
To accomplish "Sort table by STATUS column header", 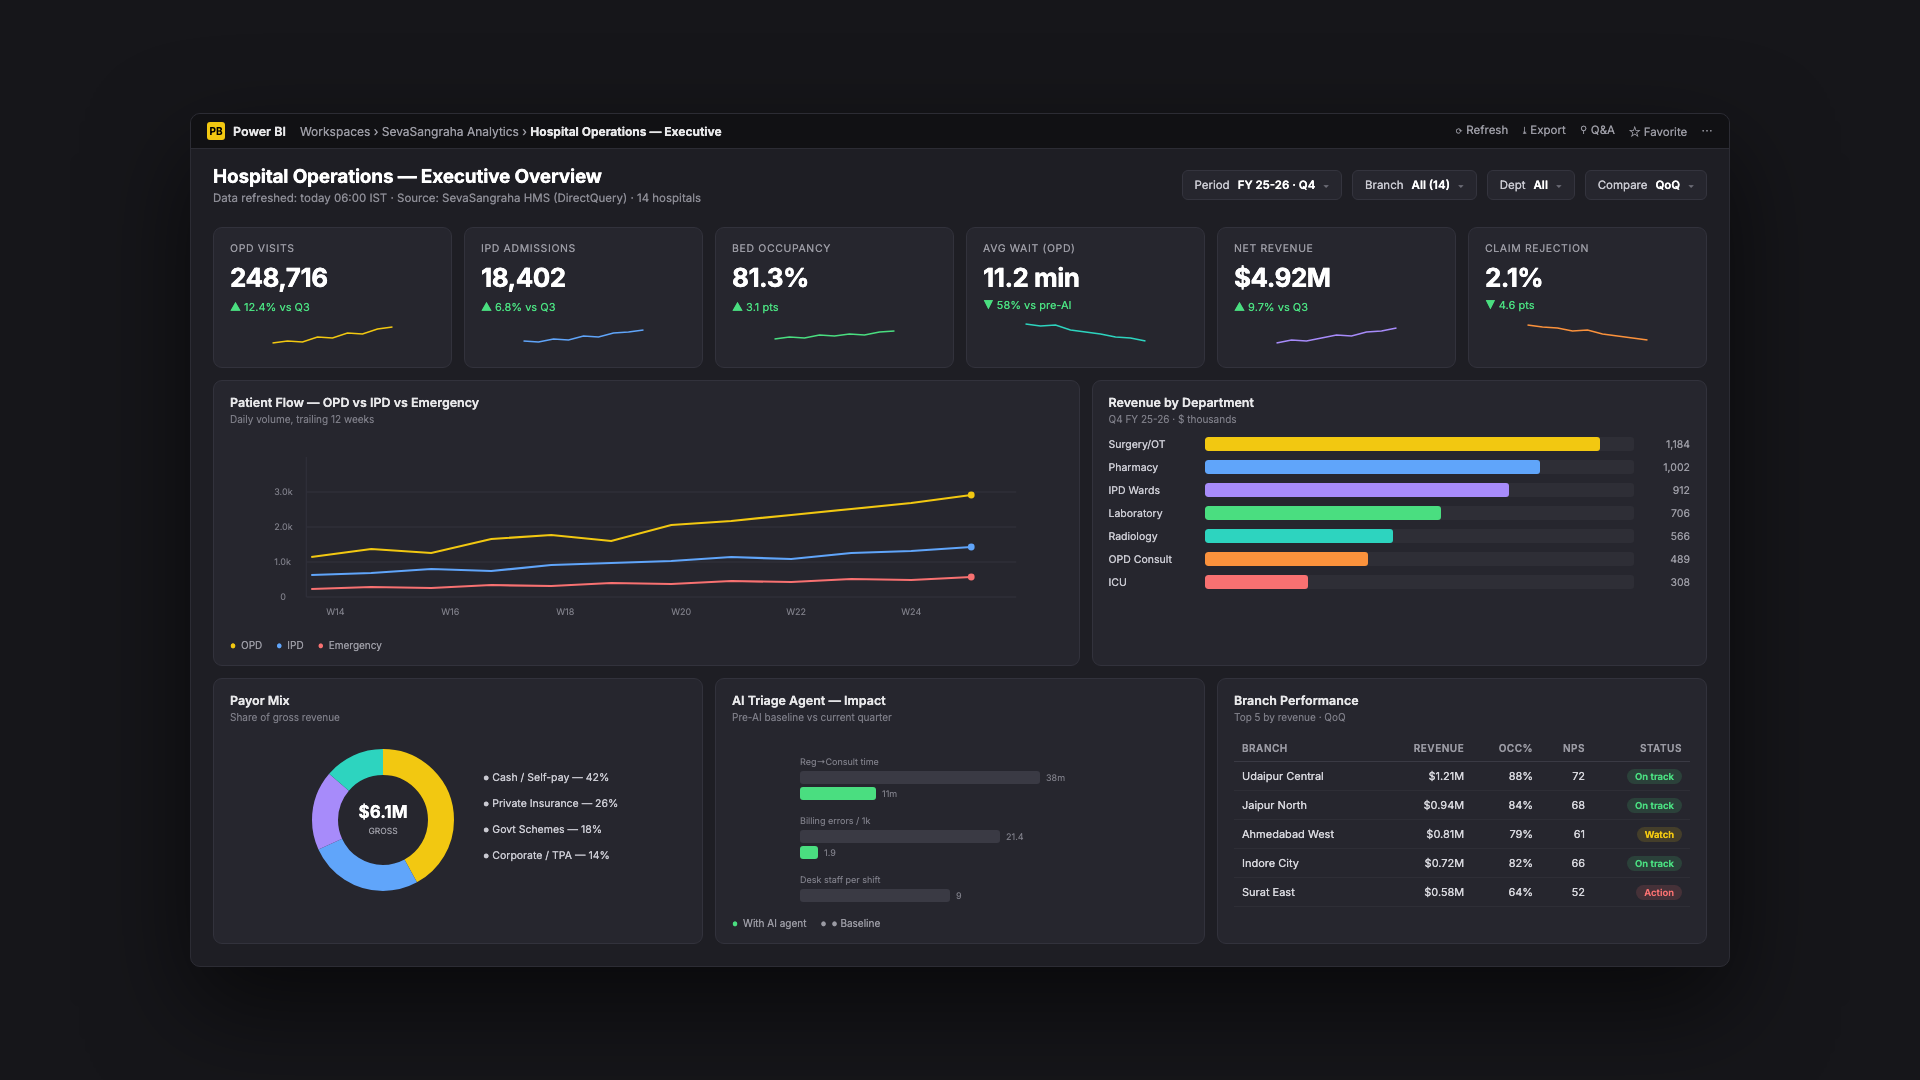I will [1660, 749].
